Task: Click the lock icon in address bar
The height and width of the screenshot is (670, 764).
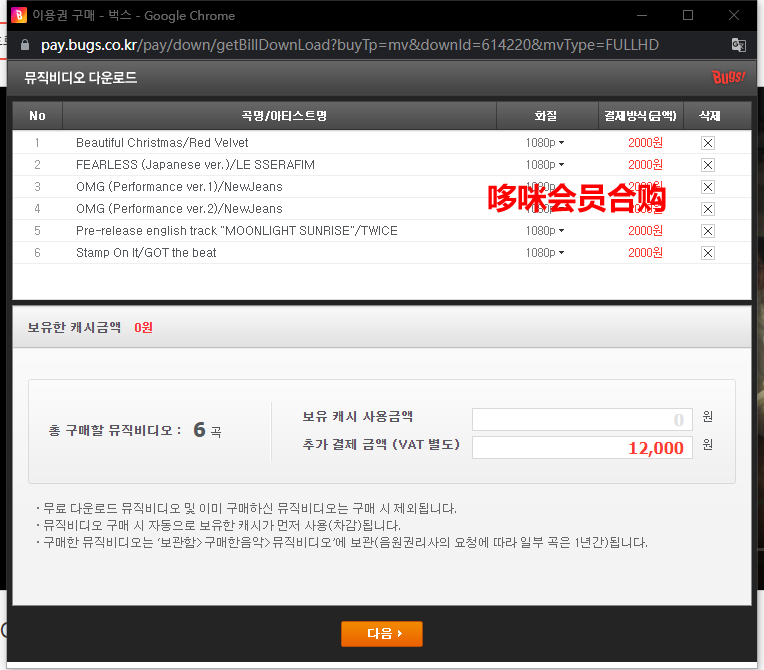Action: (x=25, y=45)
